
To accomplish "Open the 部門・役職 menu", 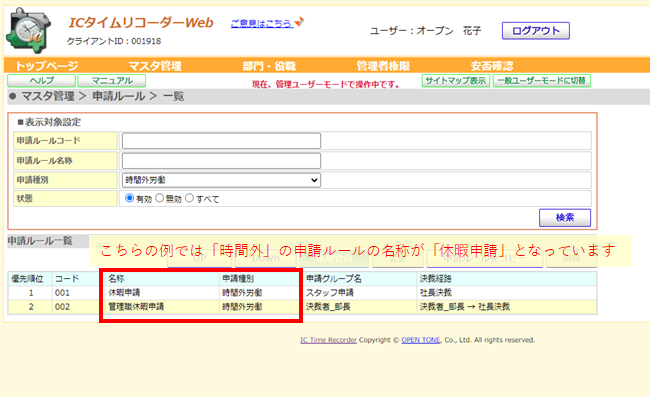I will tap(269, 66).
